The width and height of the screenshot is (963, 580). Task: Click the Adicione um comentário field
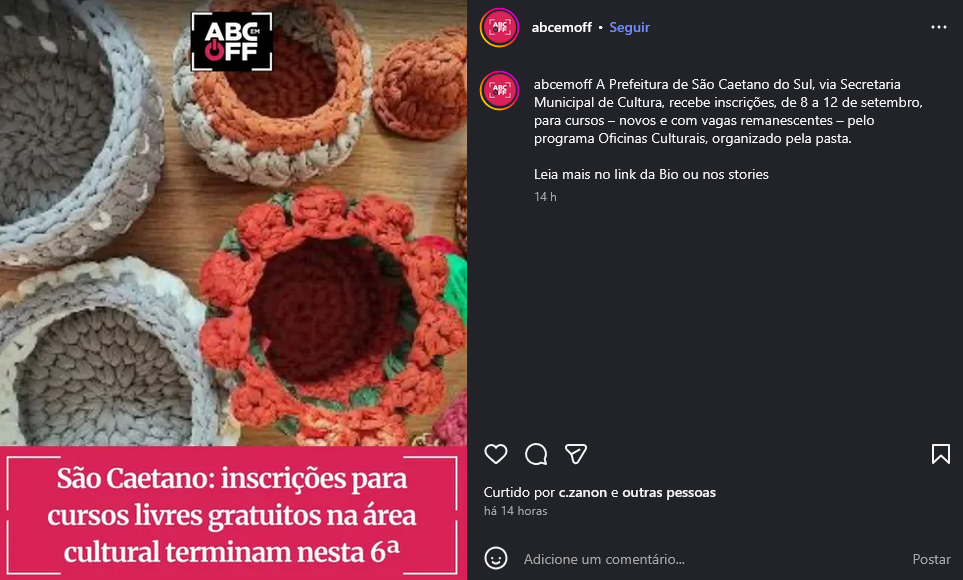712,559
